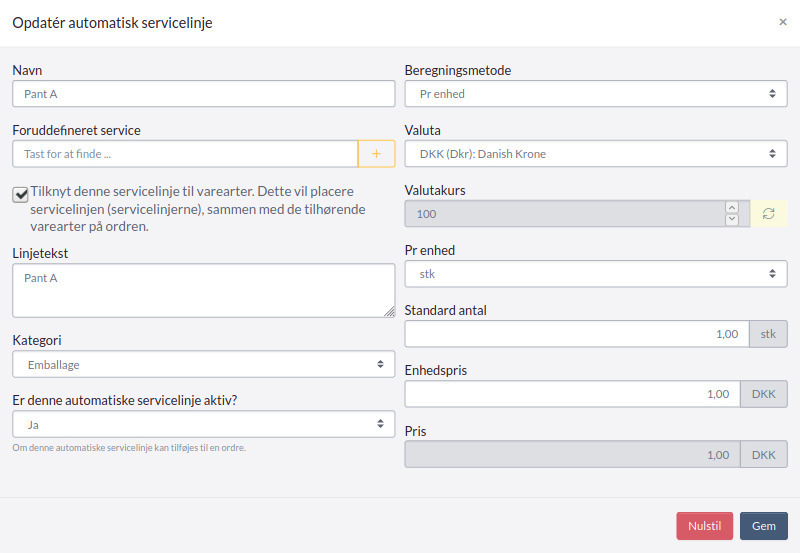Image resolution: width=800 pixels, height=553 pixels.
Task: Open the Valuta currency dropdown
Action: coord(596,154)
